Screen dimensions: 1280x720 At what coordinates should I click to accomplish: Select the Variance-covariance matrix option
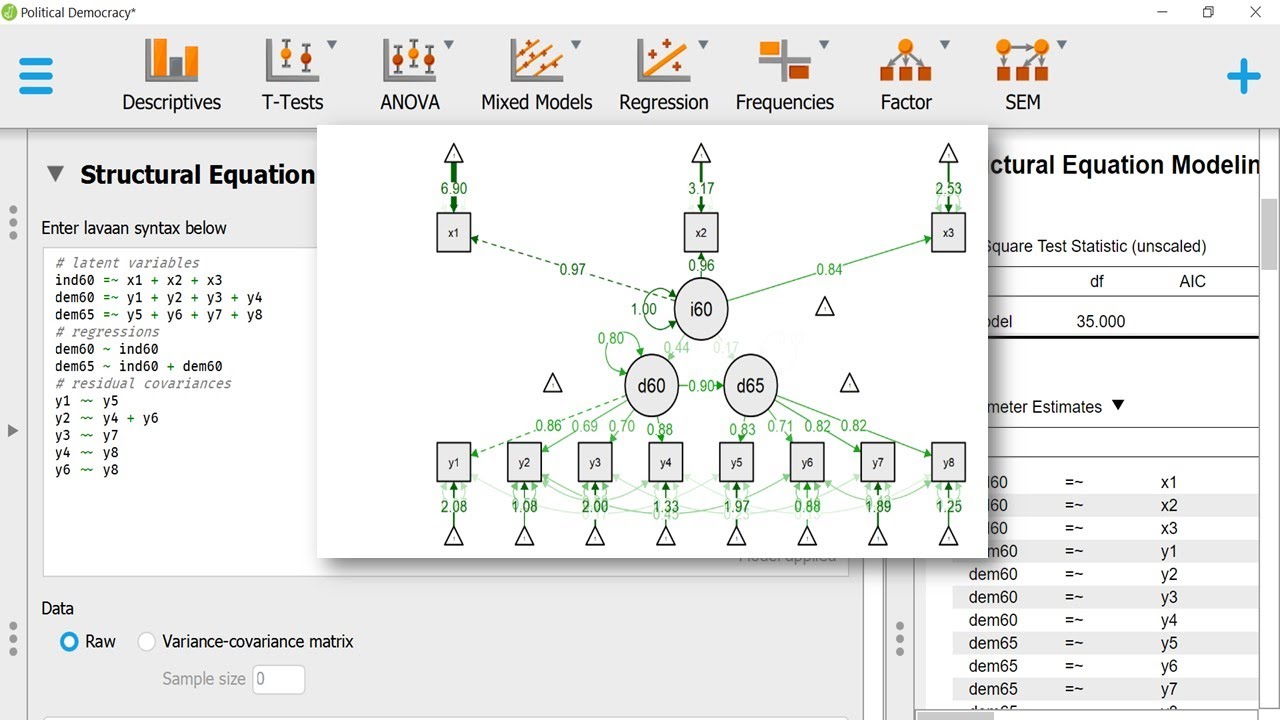pos(147,642)
